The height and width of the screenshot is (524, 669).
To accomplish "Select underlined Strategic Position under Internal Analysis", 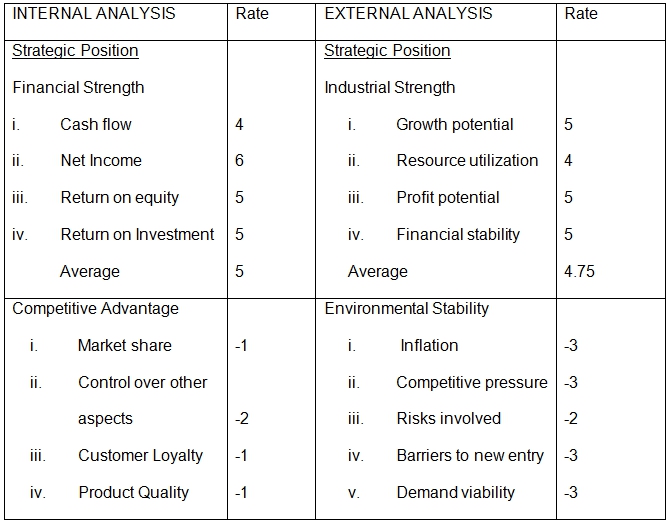I will (75, 51).
